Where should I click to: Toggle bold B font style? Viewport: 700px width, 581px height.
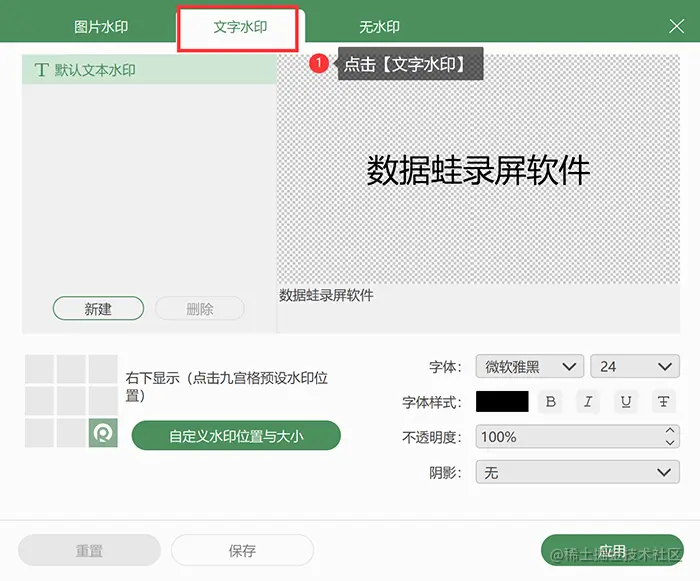click(x=551, y=401)
